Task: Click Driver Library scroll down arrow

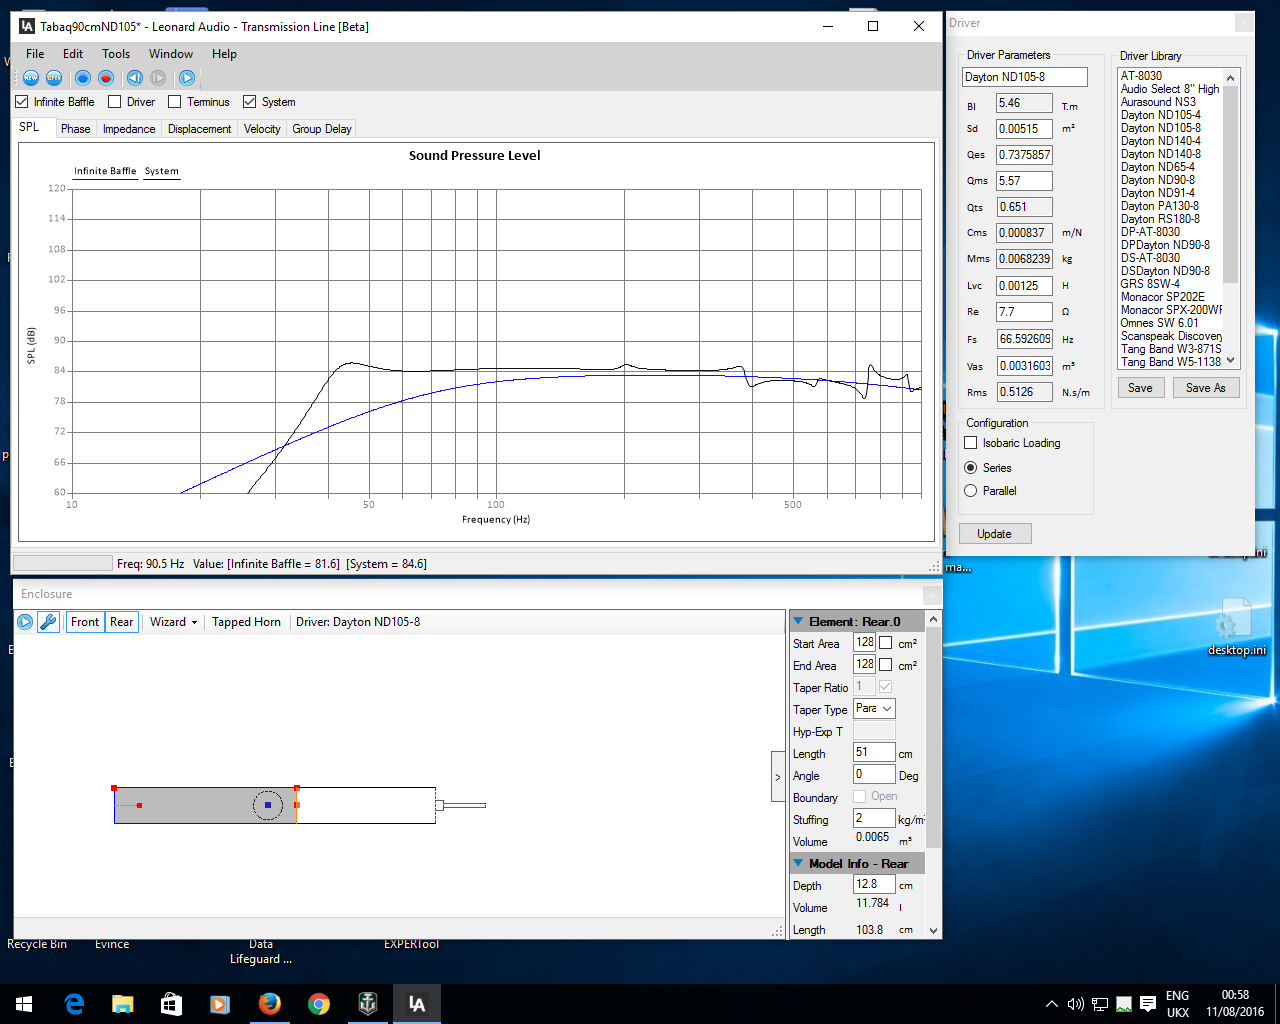Action: [x=1231, y=360]
